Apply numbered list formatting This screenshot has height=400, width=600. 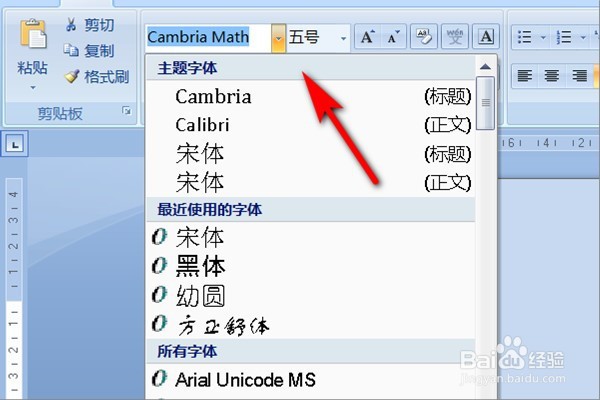pos(564,37)
